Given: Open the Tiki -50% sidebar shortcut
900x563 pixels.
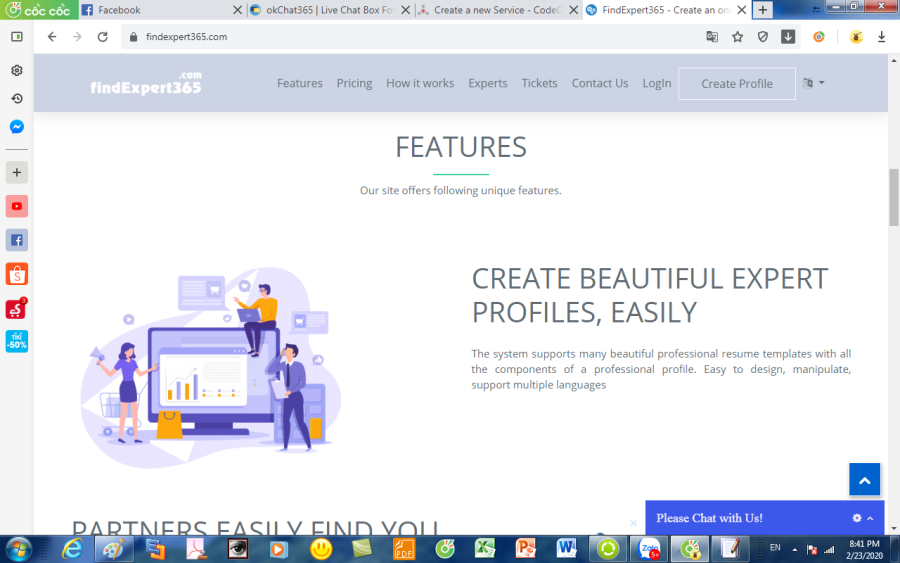Looking at the screenshot, I should point(17,341).
